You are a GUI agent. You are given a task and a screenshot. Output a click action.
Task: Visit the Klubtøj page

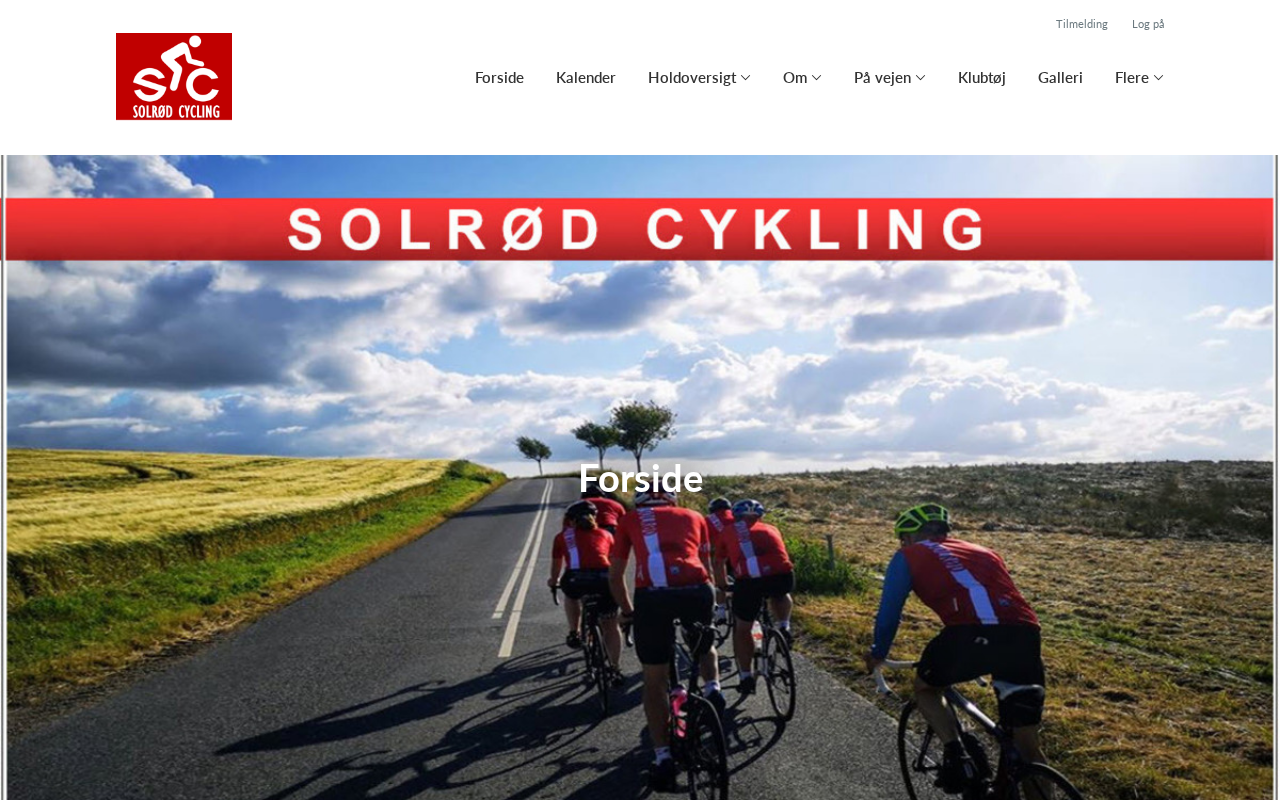982,77
